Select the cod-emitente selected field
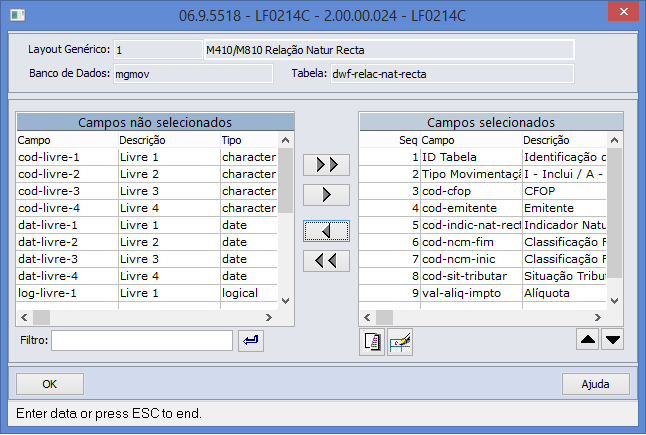The image size is (646, 435). point(483,208)
